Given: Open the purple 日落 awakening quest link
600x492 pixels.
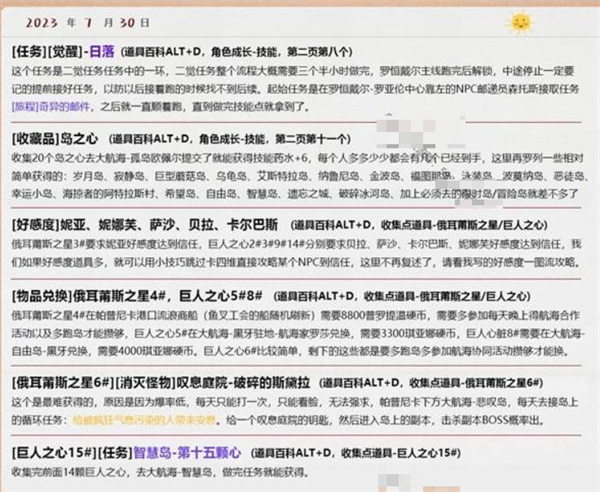Looking at the screenshot, I should pos(102,51).
